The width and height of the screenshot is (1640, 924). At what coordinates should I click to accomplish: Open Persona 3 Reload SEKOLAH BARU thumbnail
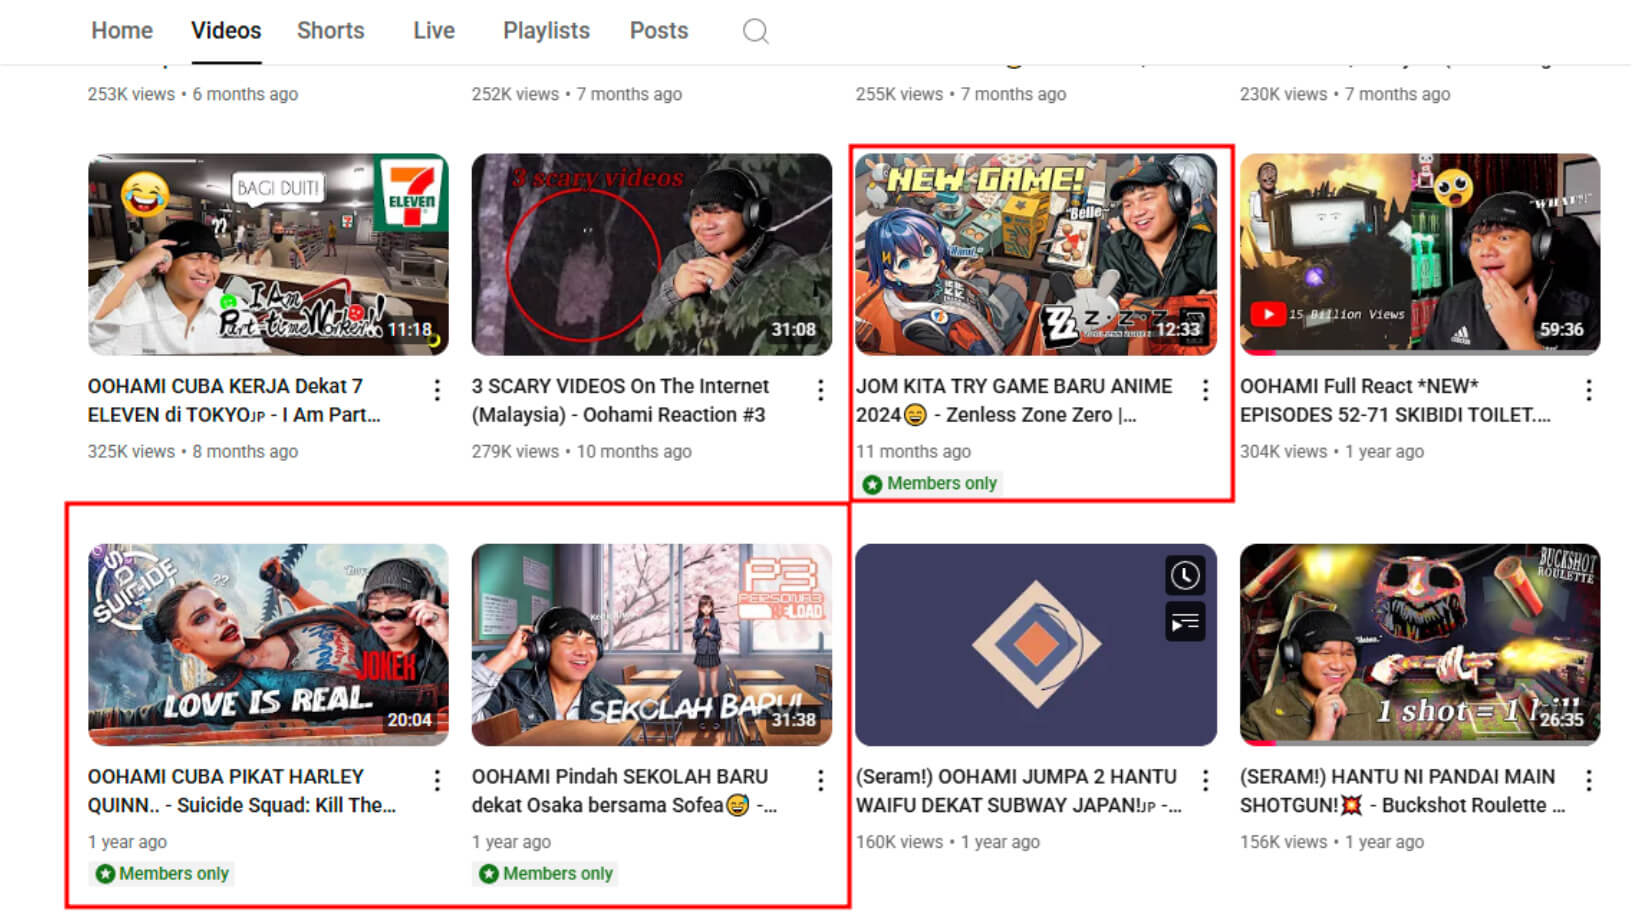pyautogui.click(x=652, y=645)
